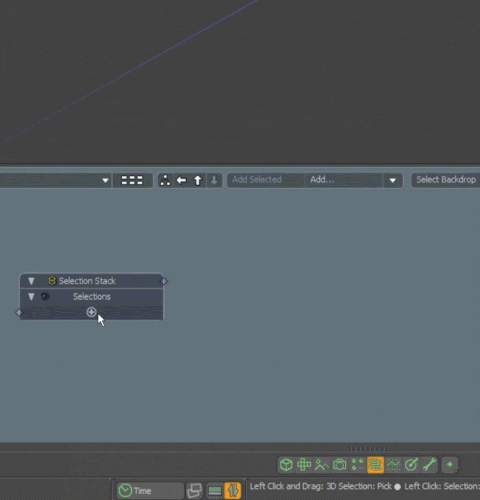Click the wrench icon in bottom toolbar

click(x=429, y=464)
